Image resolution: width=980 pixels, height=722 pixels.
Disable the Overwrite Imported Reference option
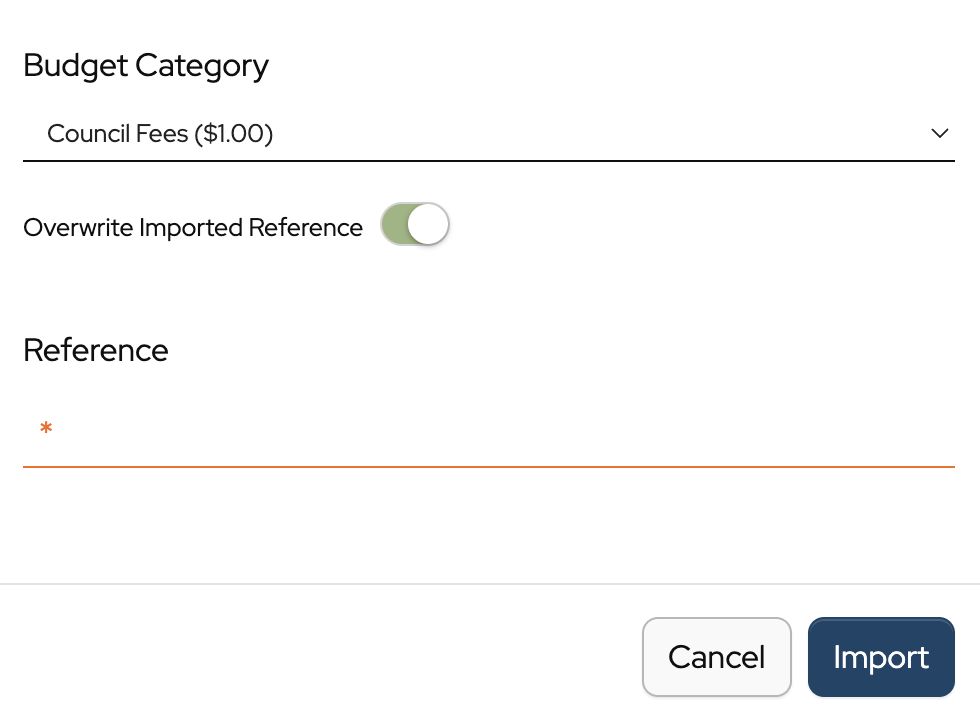pos(415,225)
